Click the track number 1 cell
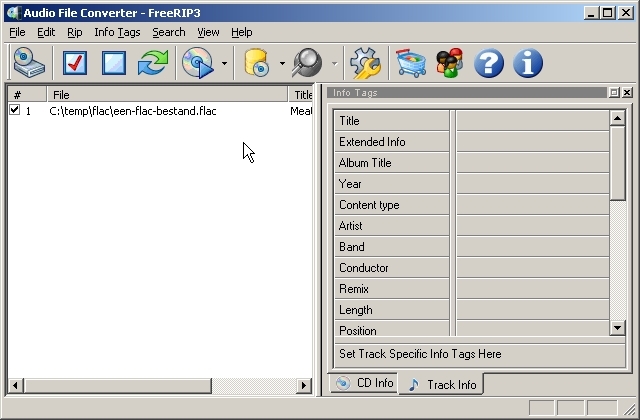Image resolution: width=640 pixels, height=420 pixels. [28, 111]
